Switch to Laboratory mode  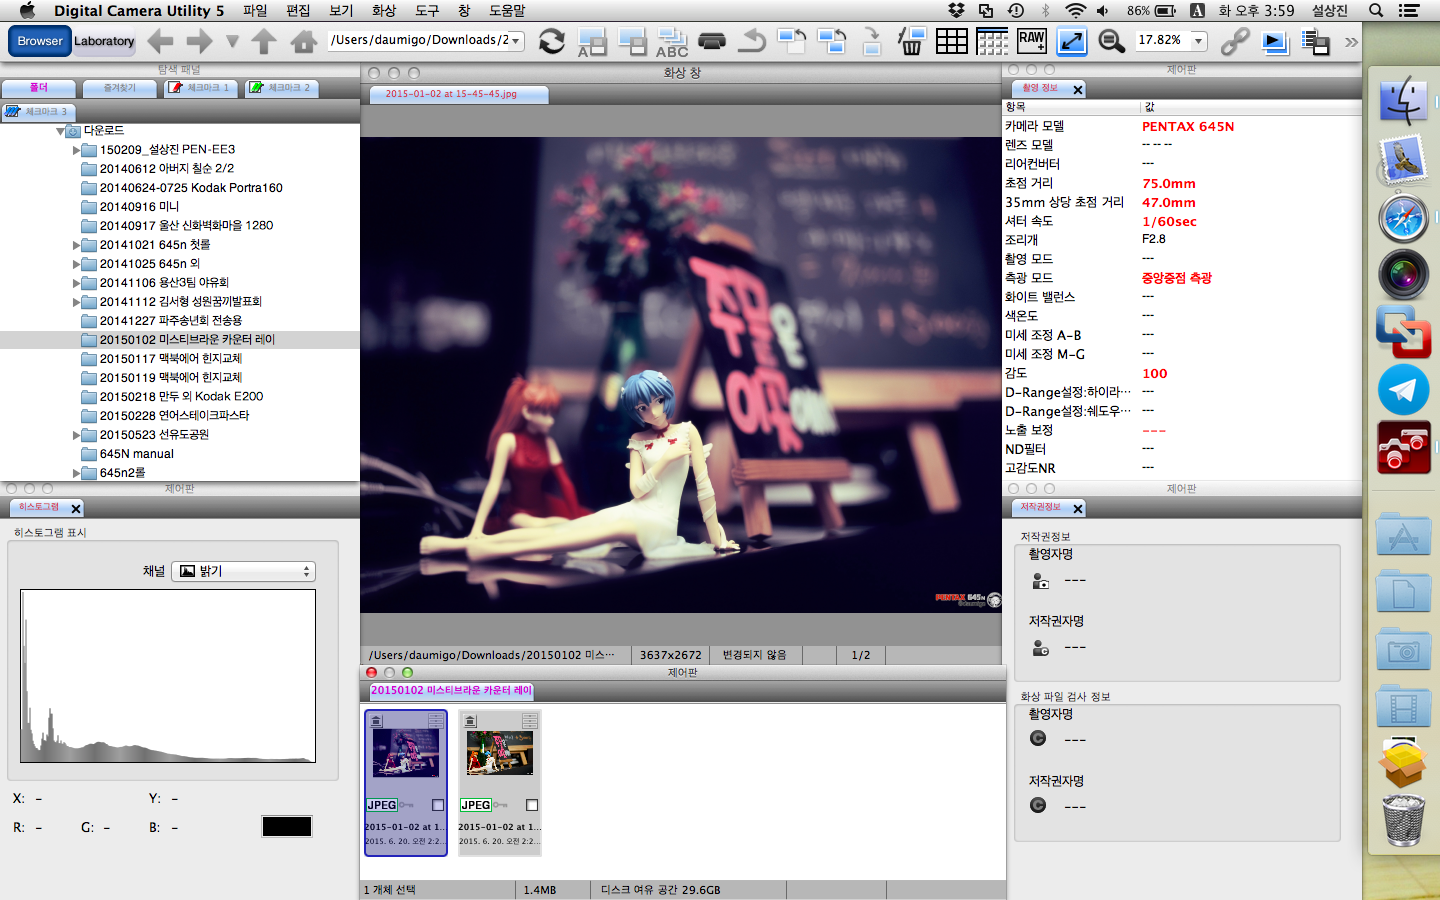click(104, 41)
